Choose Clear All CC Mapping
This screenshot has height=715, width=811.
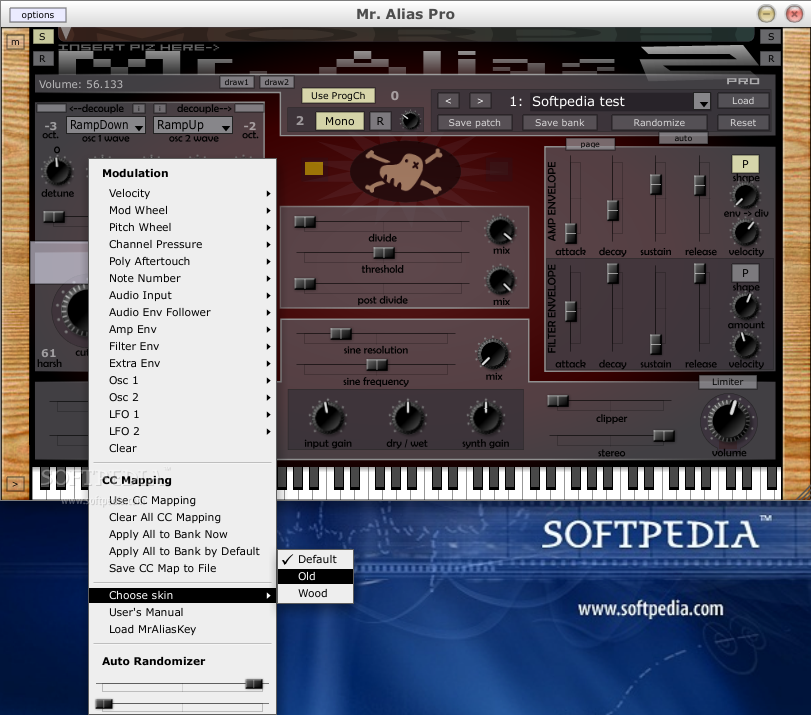(183, 517)
